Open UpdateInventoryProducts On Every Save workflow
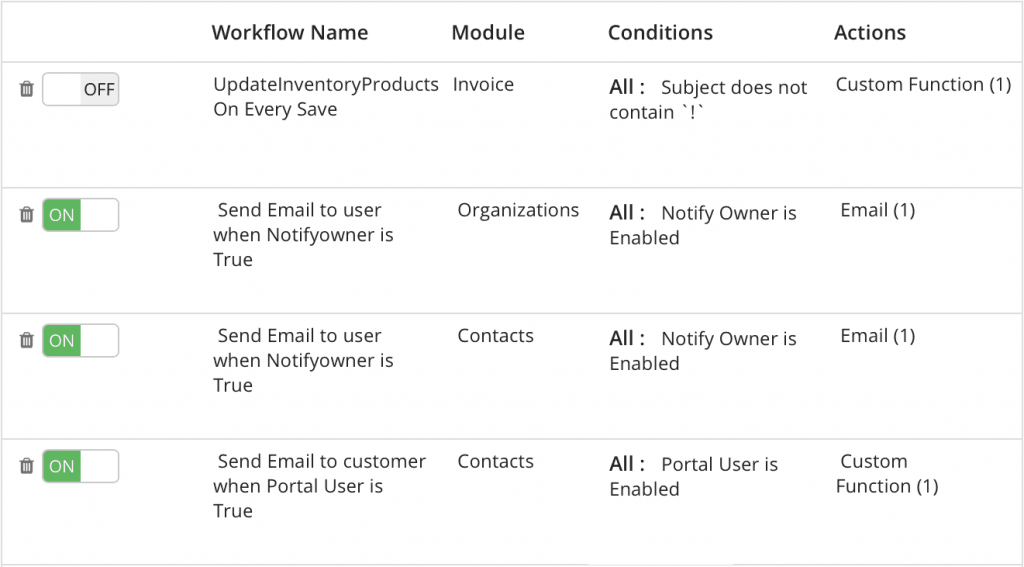 [x=326, y=97]
